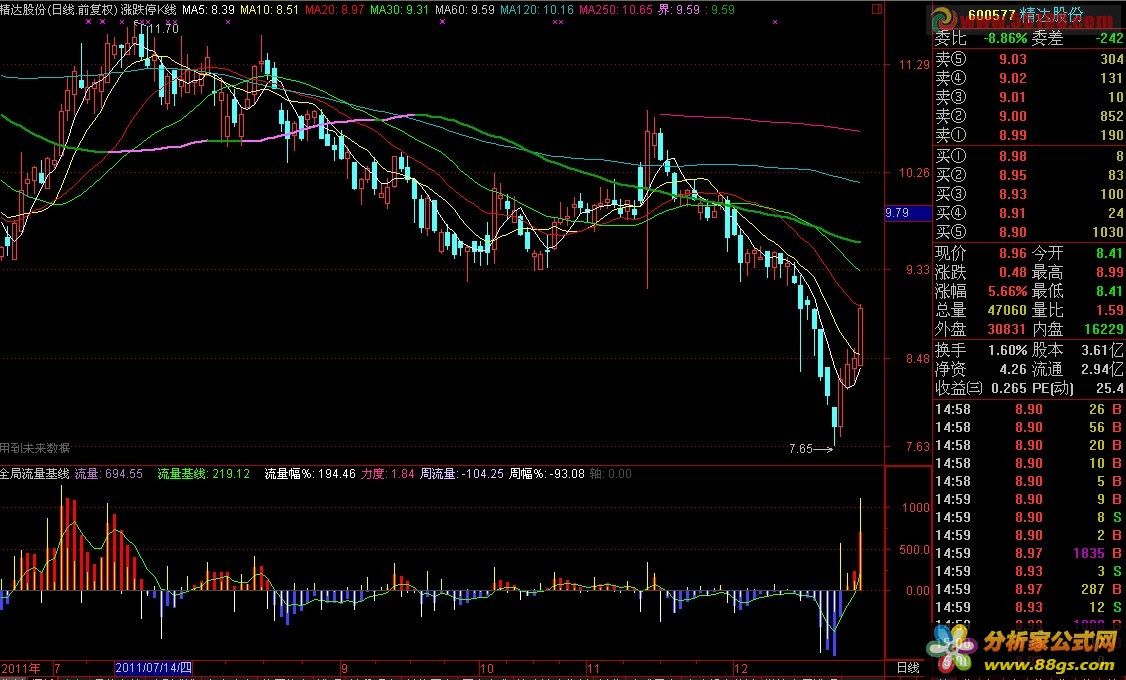Image resolution: width=1126 pixels, height=680 pixels.
Task: Click the 卖⑤ ask row at 9.03
Action: [1029, 59]
